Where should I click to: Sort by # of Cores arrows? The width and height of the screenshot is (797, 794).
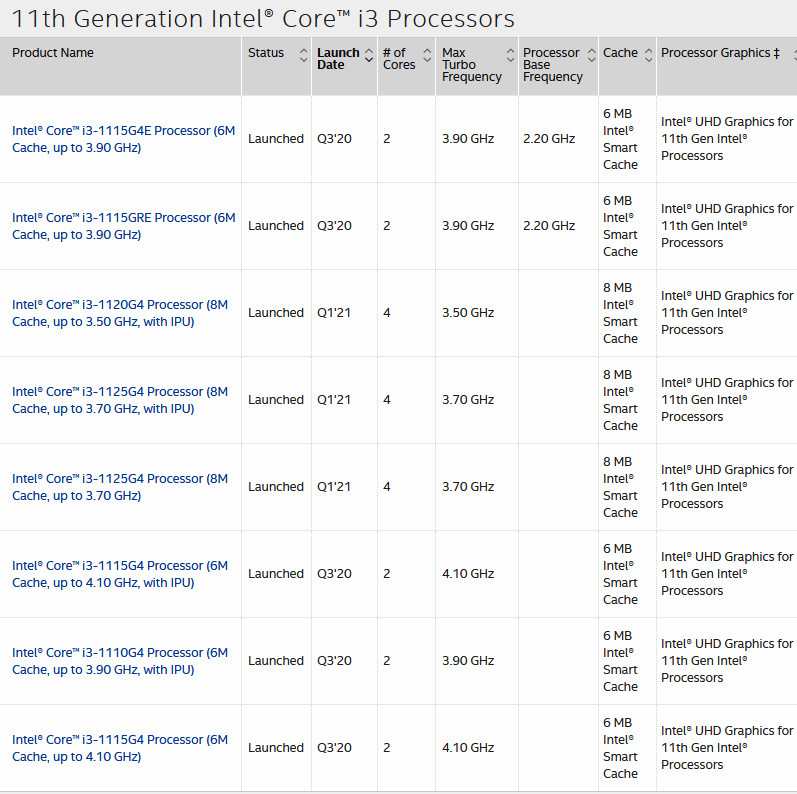pos(427,55)
